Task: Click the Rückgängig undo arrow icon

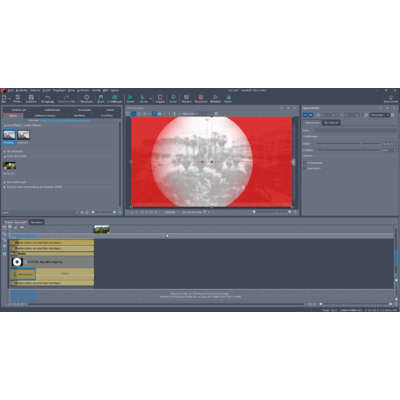Action: click(x=47, y=98)
